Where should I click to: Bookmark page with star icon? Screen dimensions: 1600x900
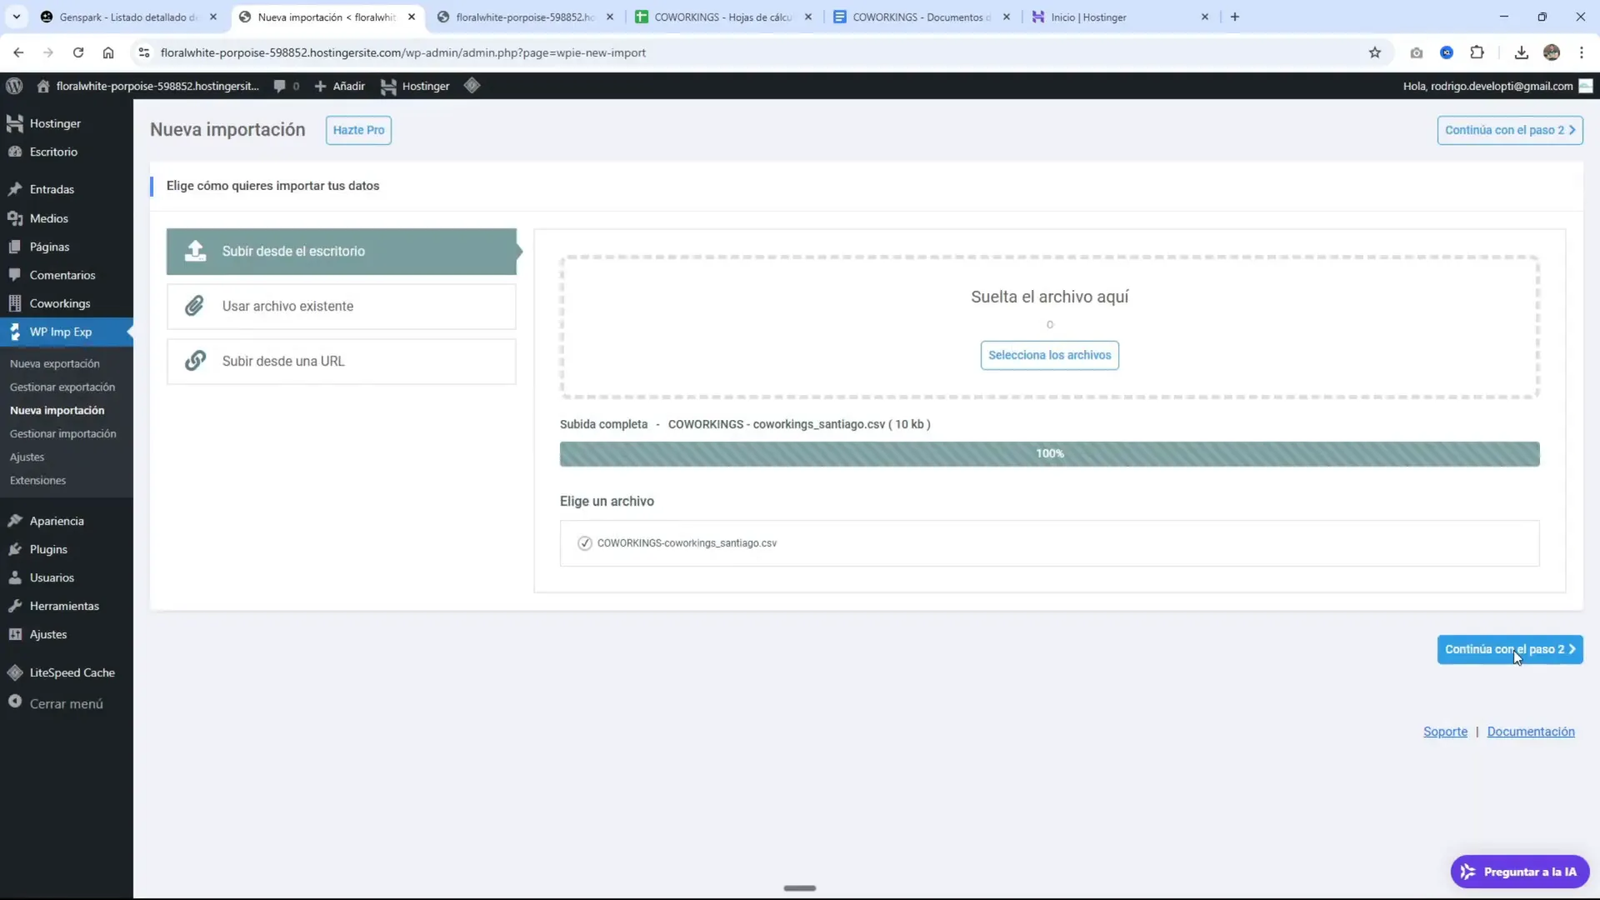pyautogui.click(x=1375, y=53)
